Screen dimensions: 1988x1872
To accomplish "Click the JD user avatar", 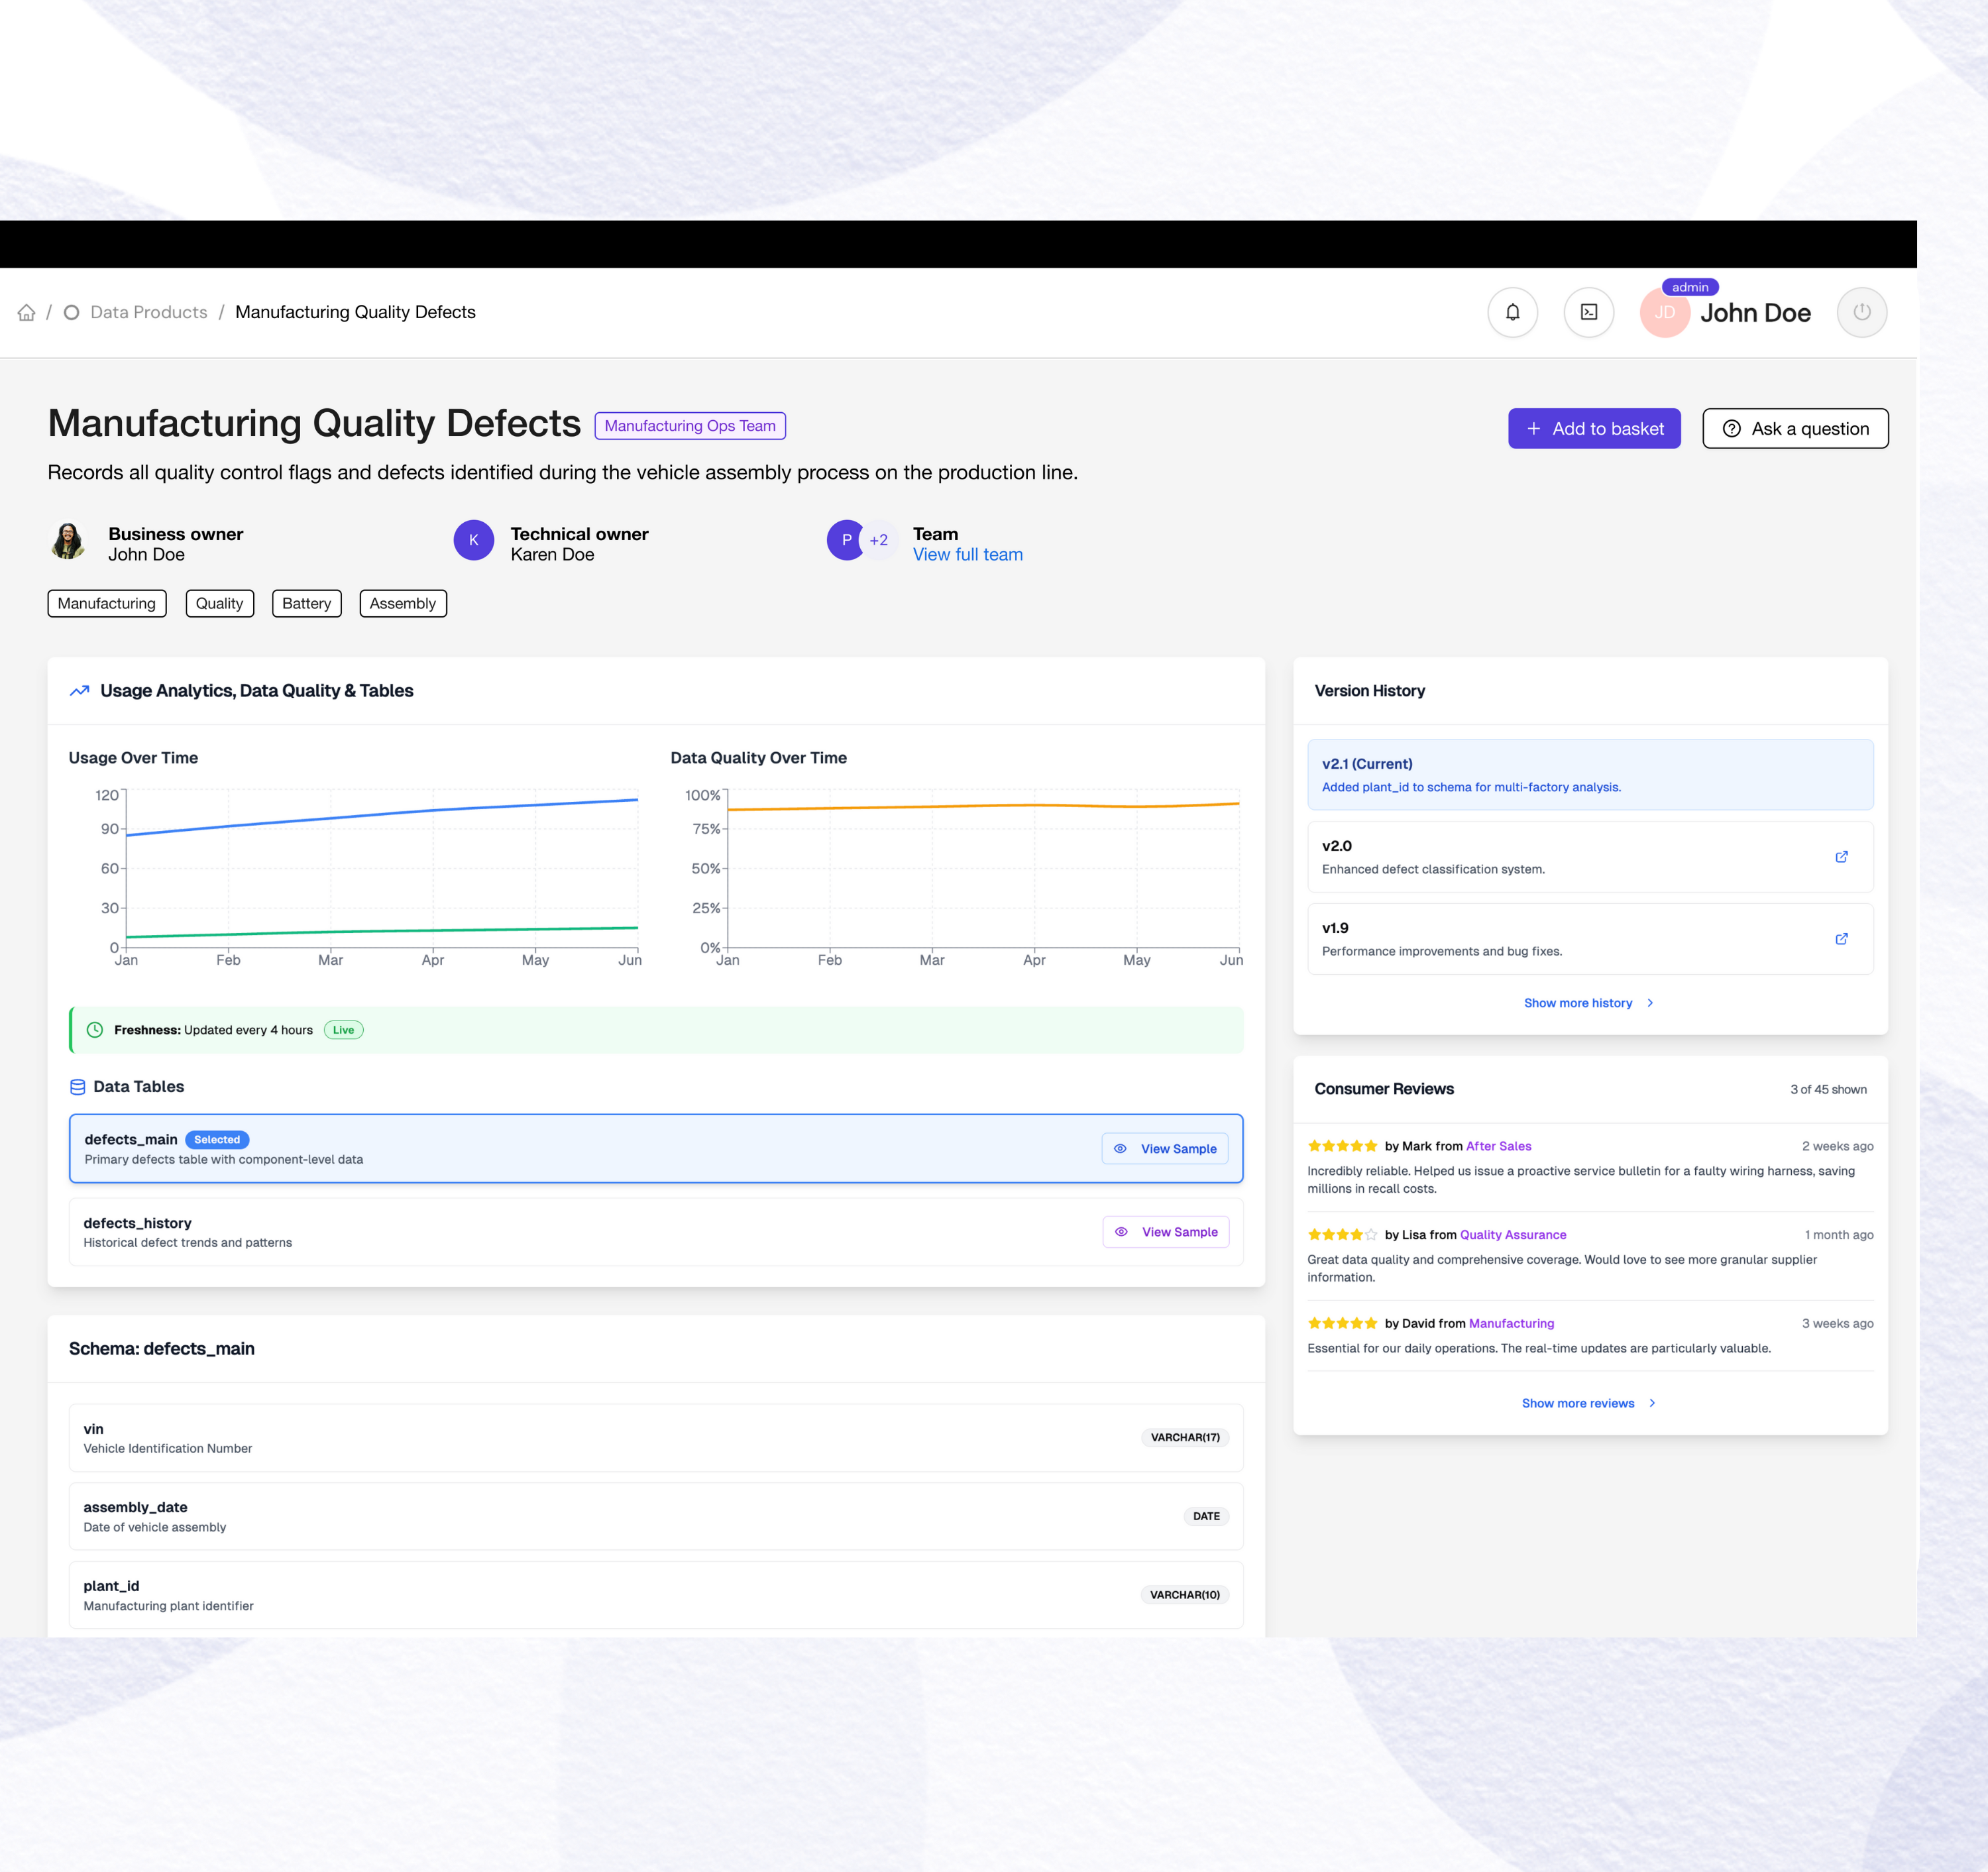I will pos(1664,313).
